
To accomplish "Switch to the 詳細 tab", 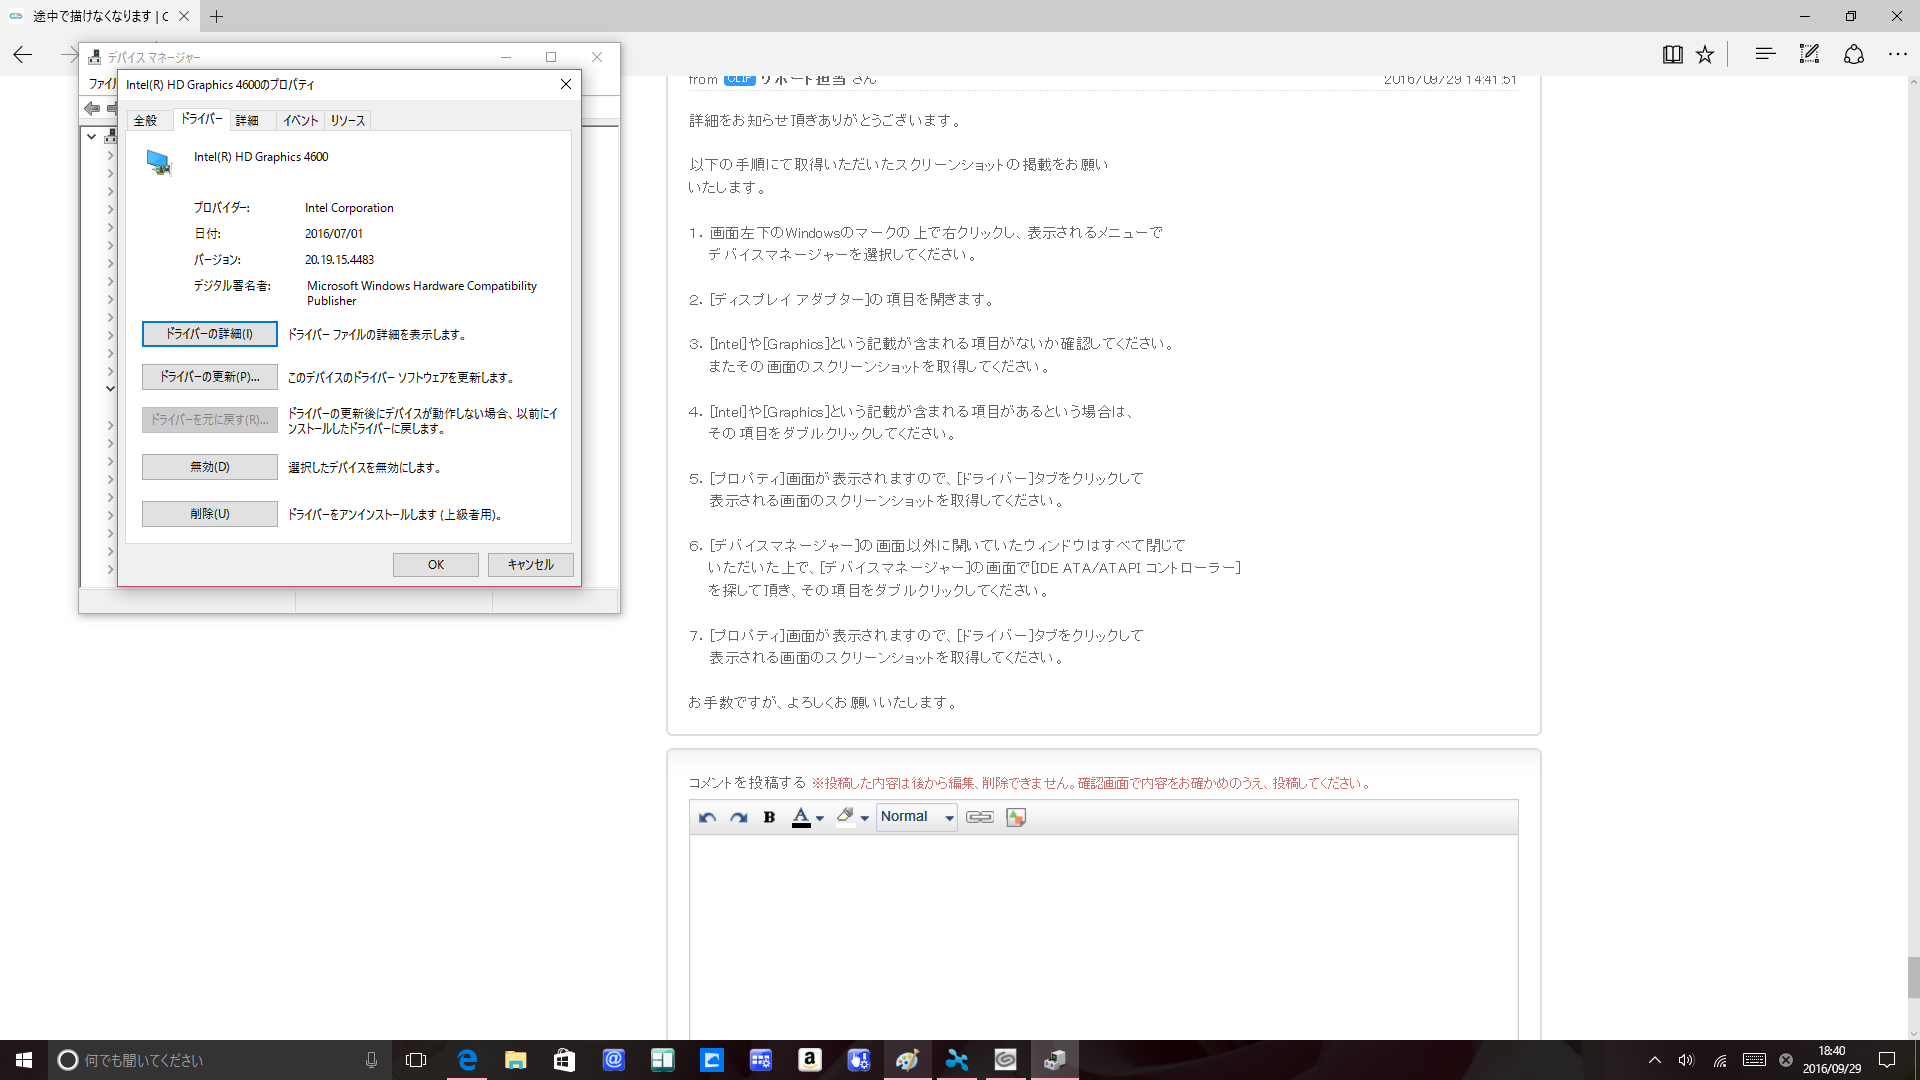I will (247, 121).
